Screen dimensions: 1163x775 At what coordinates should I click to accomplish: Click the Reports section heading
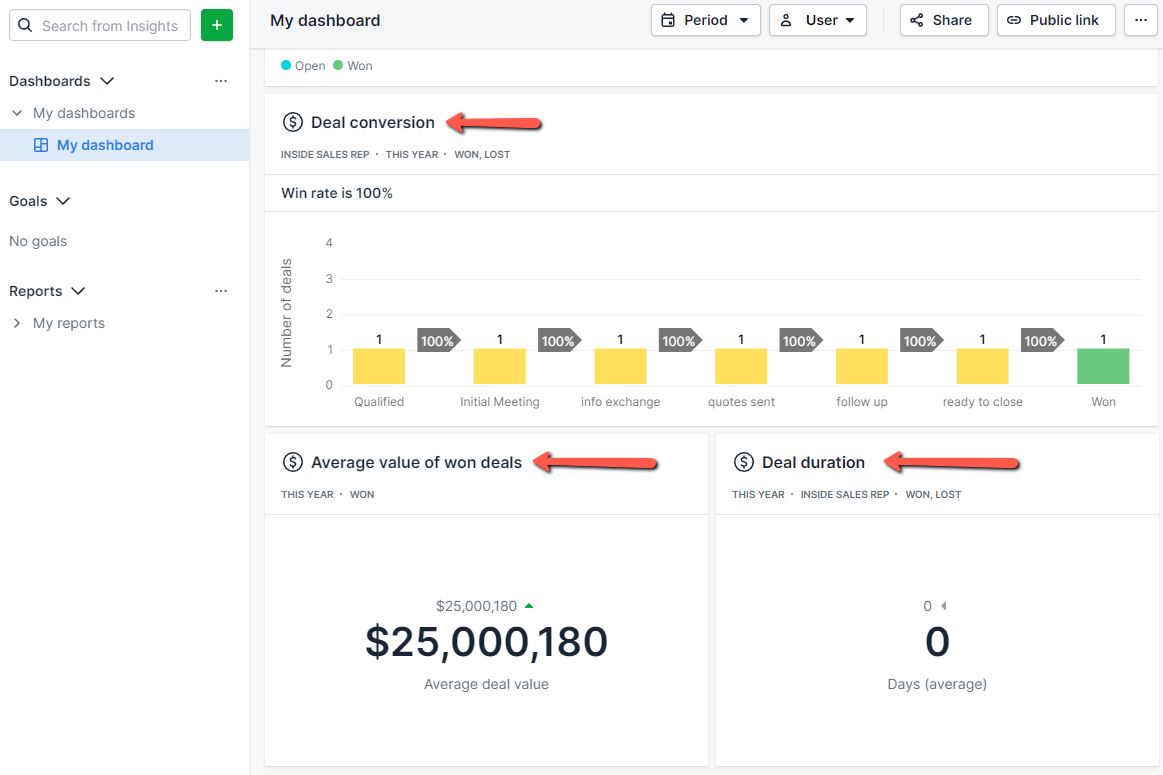[x=36, y=291]
